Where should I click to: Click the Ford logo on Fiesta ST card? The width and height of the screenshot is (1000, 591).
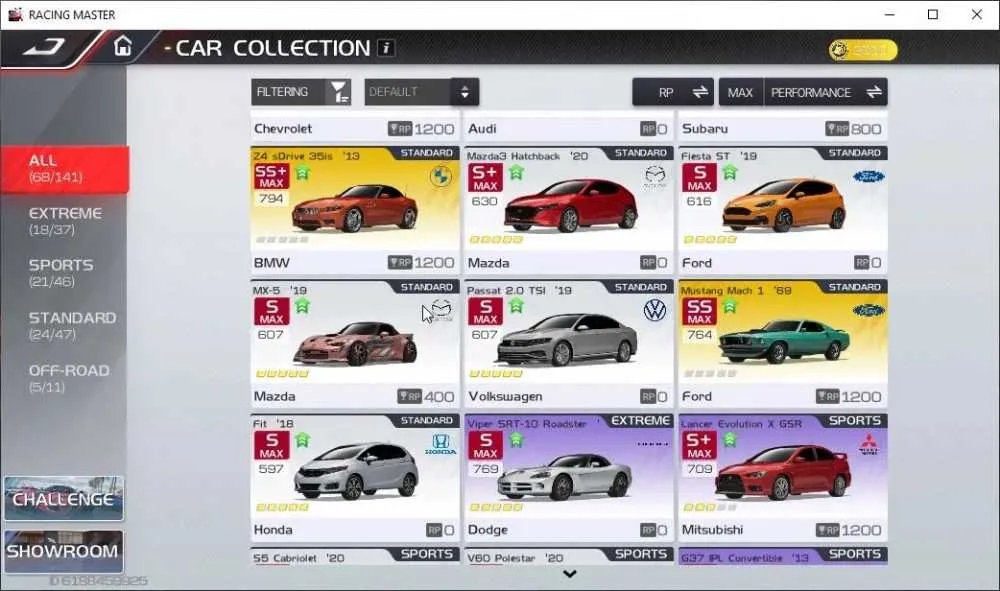[869, 176]
